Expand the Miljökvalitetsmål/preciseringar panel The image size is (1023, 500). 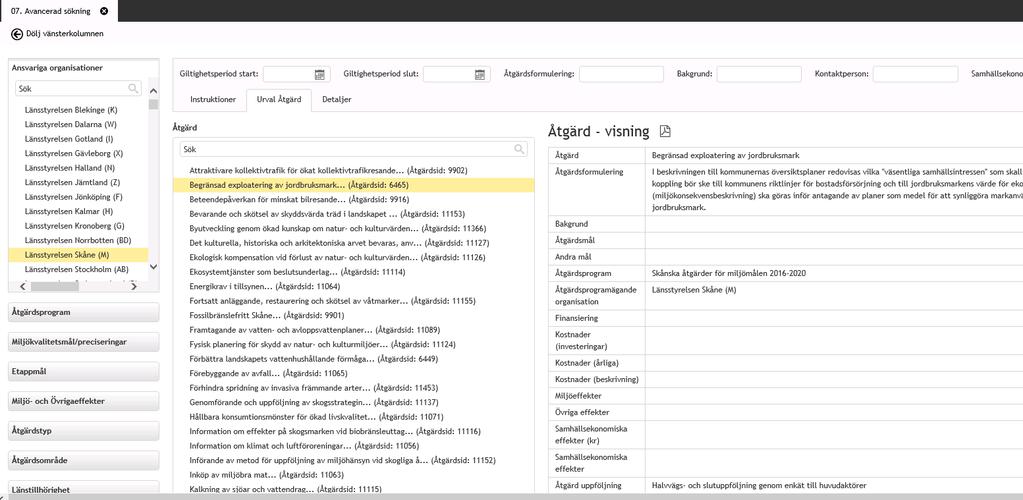click(x=84, y=341)
